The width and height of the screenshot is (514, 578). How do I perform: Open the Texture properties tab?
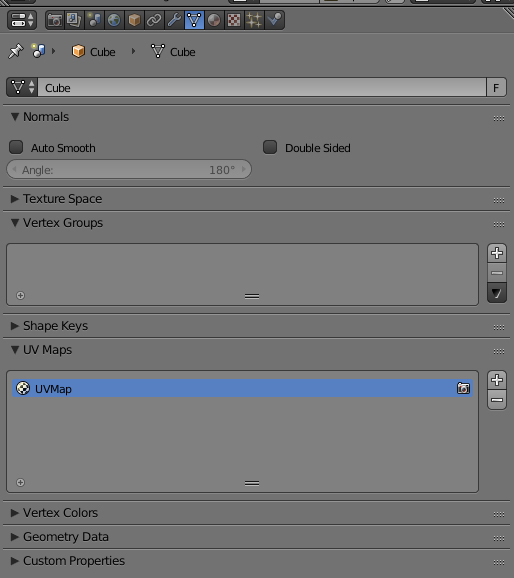pos(234,20)
